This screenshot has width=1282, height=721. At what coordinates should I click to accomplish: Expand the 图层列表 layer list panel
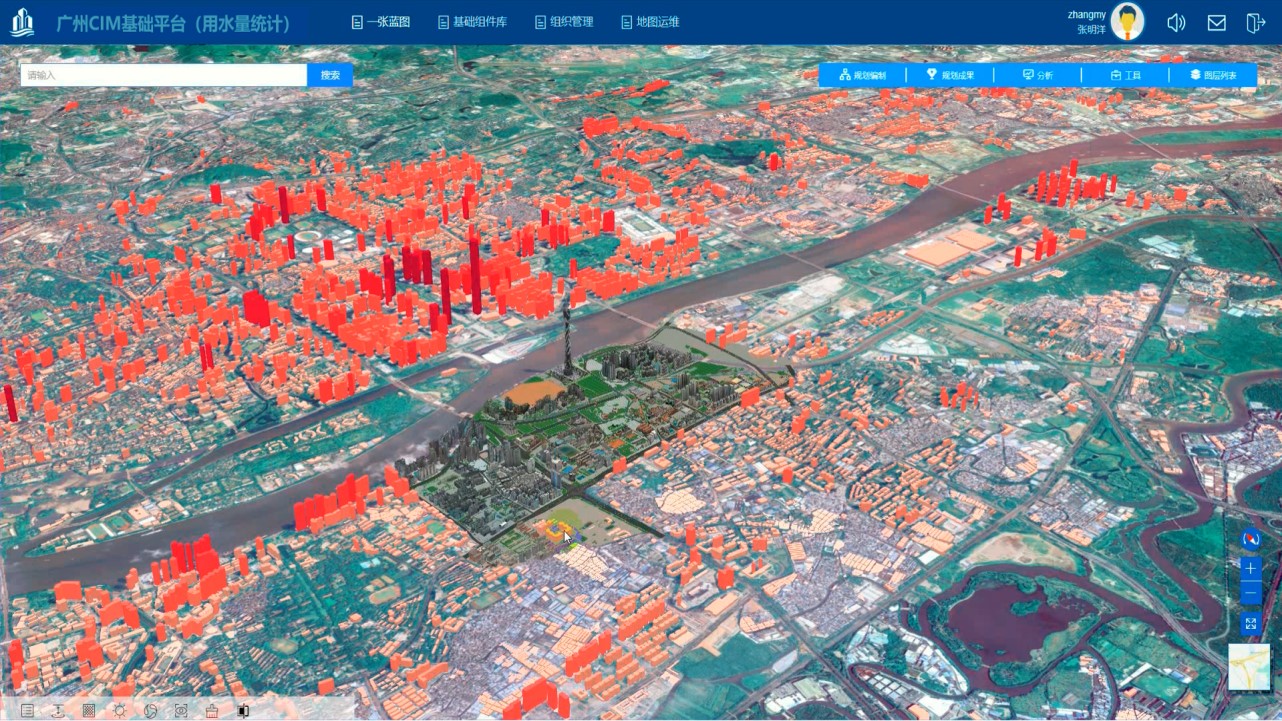(x=1212, y=75)
